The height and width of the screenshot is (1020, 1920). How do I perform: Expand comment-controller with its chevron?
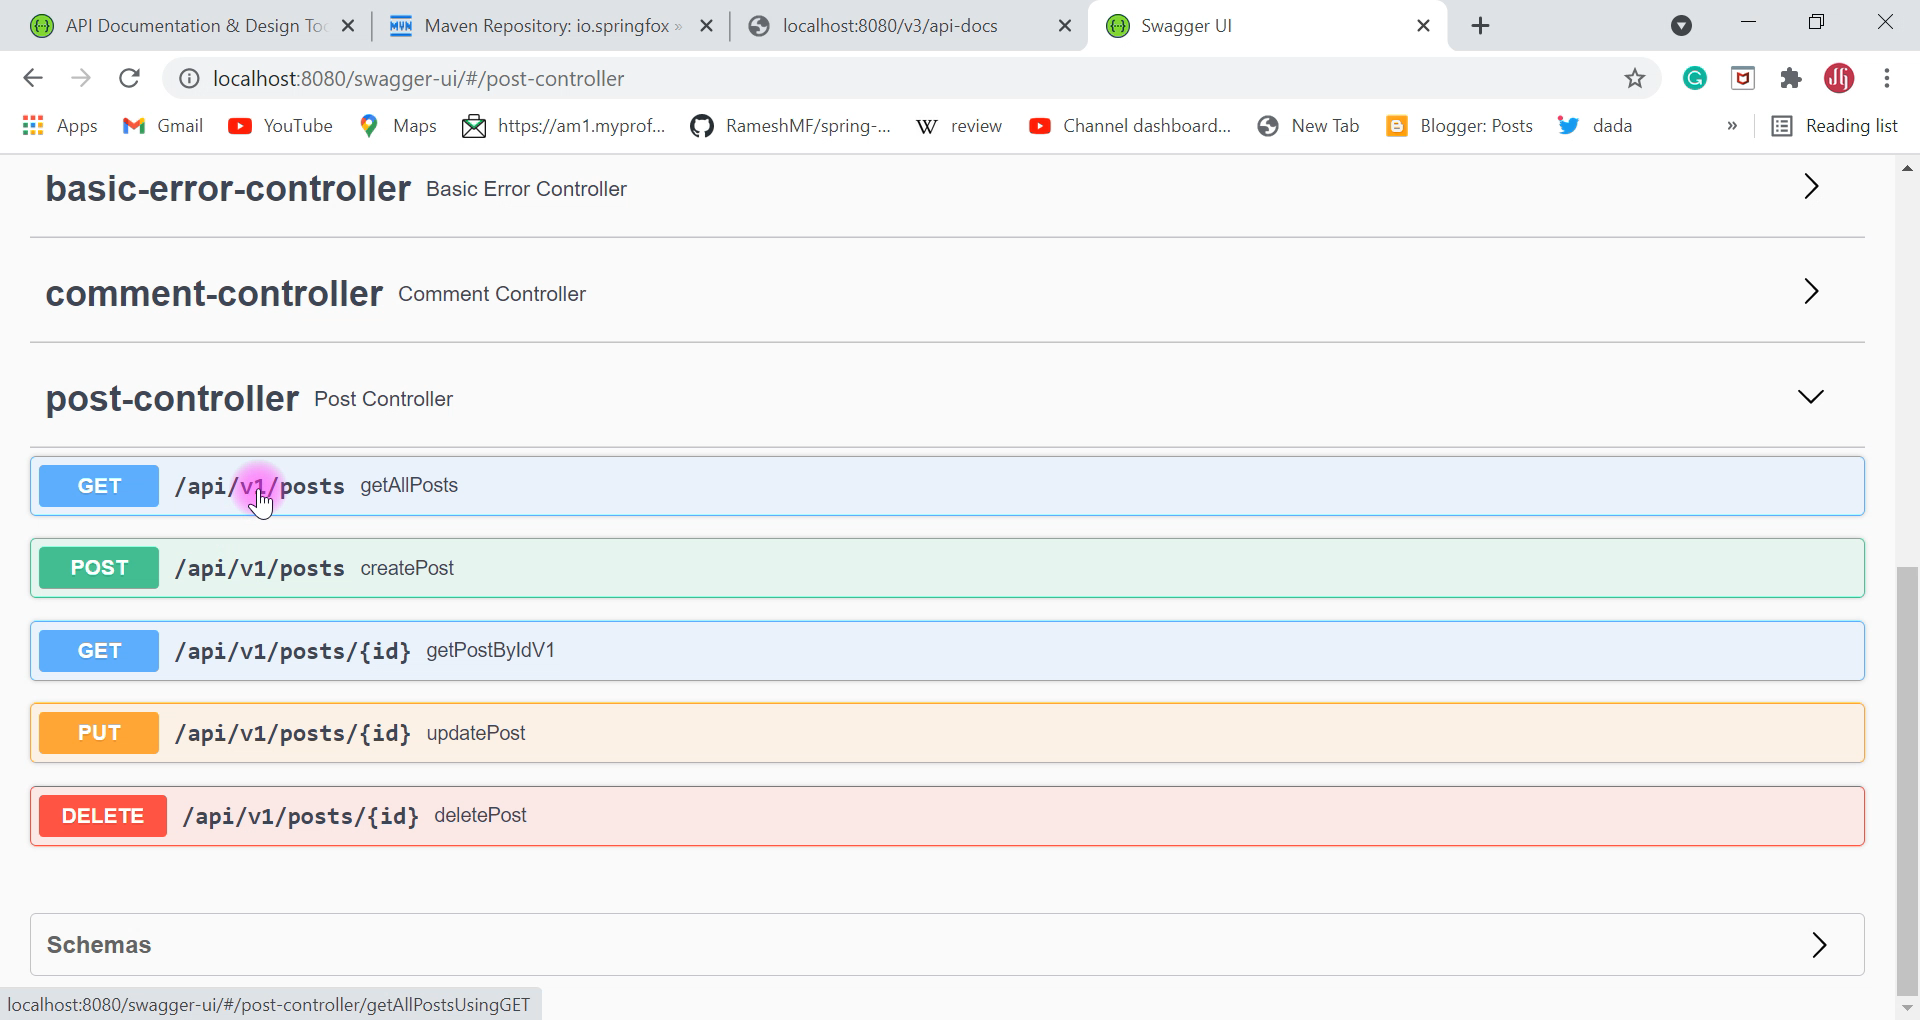1811,292
